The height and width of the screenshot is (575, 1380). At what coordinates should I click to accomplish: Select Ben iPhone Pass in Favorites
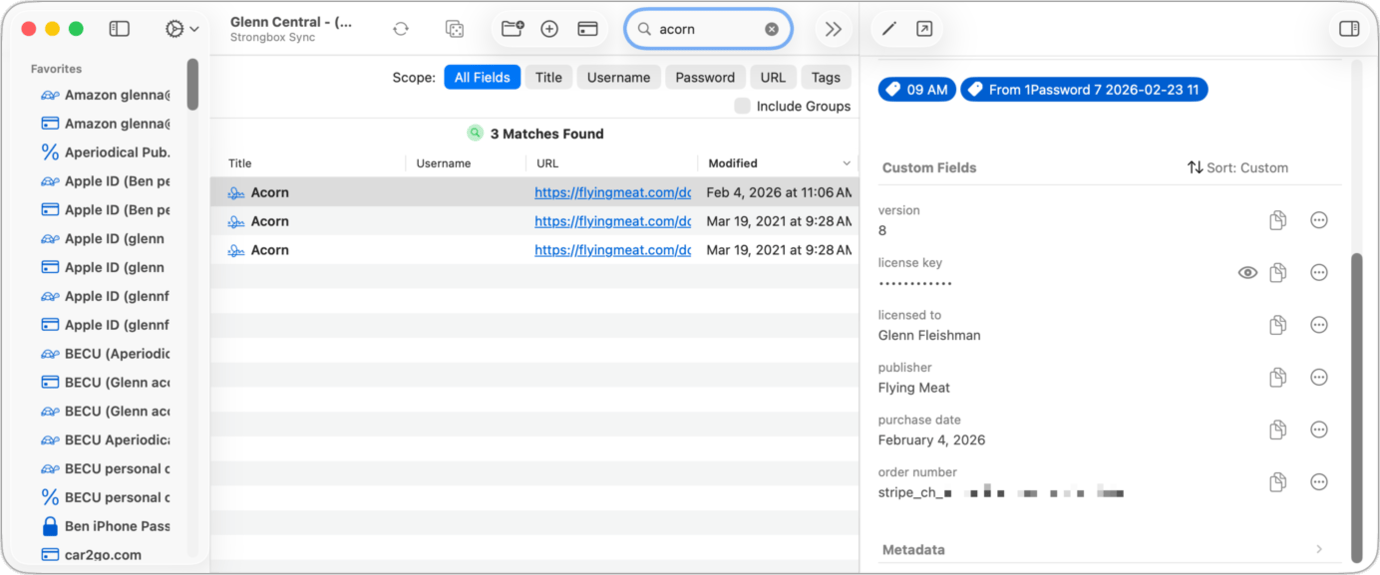105,526
